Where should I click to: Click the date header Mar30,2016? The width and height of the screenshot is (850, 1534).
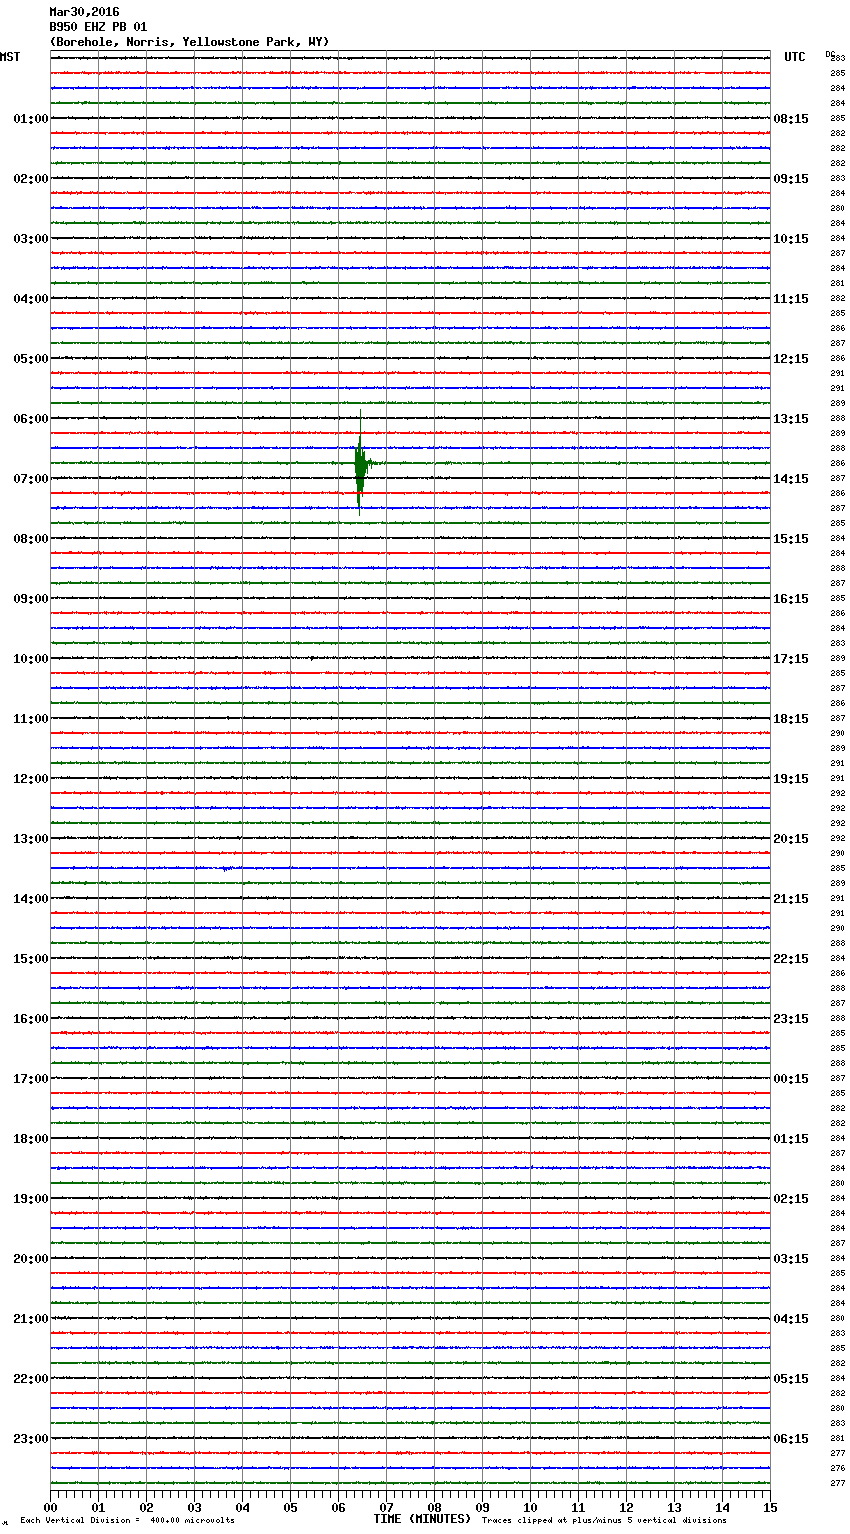click(84, 12)
